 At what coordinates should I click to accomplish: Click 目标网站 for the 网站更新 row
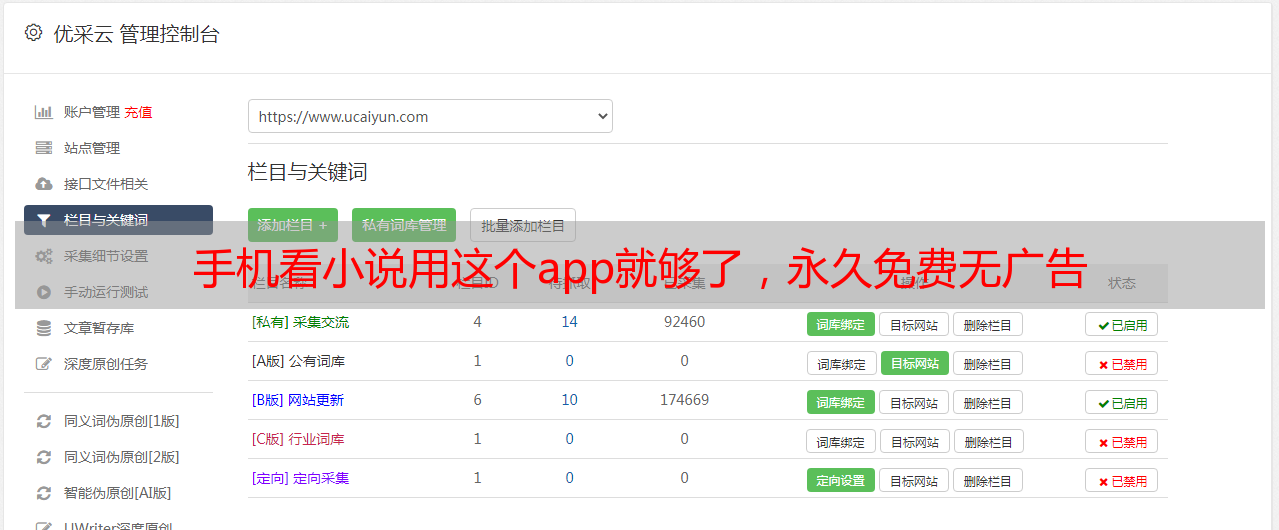point(914,402)
